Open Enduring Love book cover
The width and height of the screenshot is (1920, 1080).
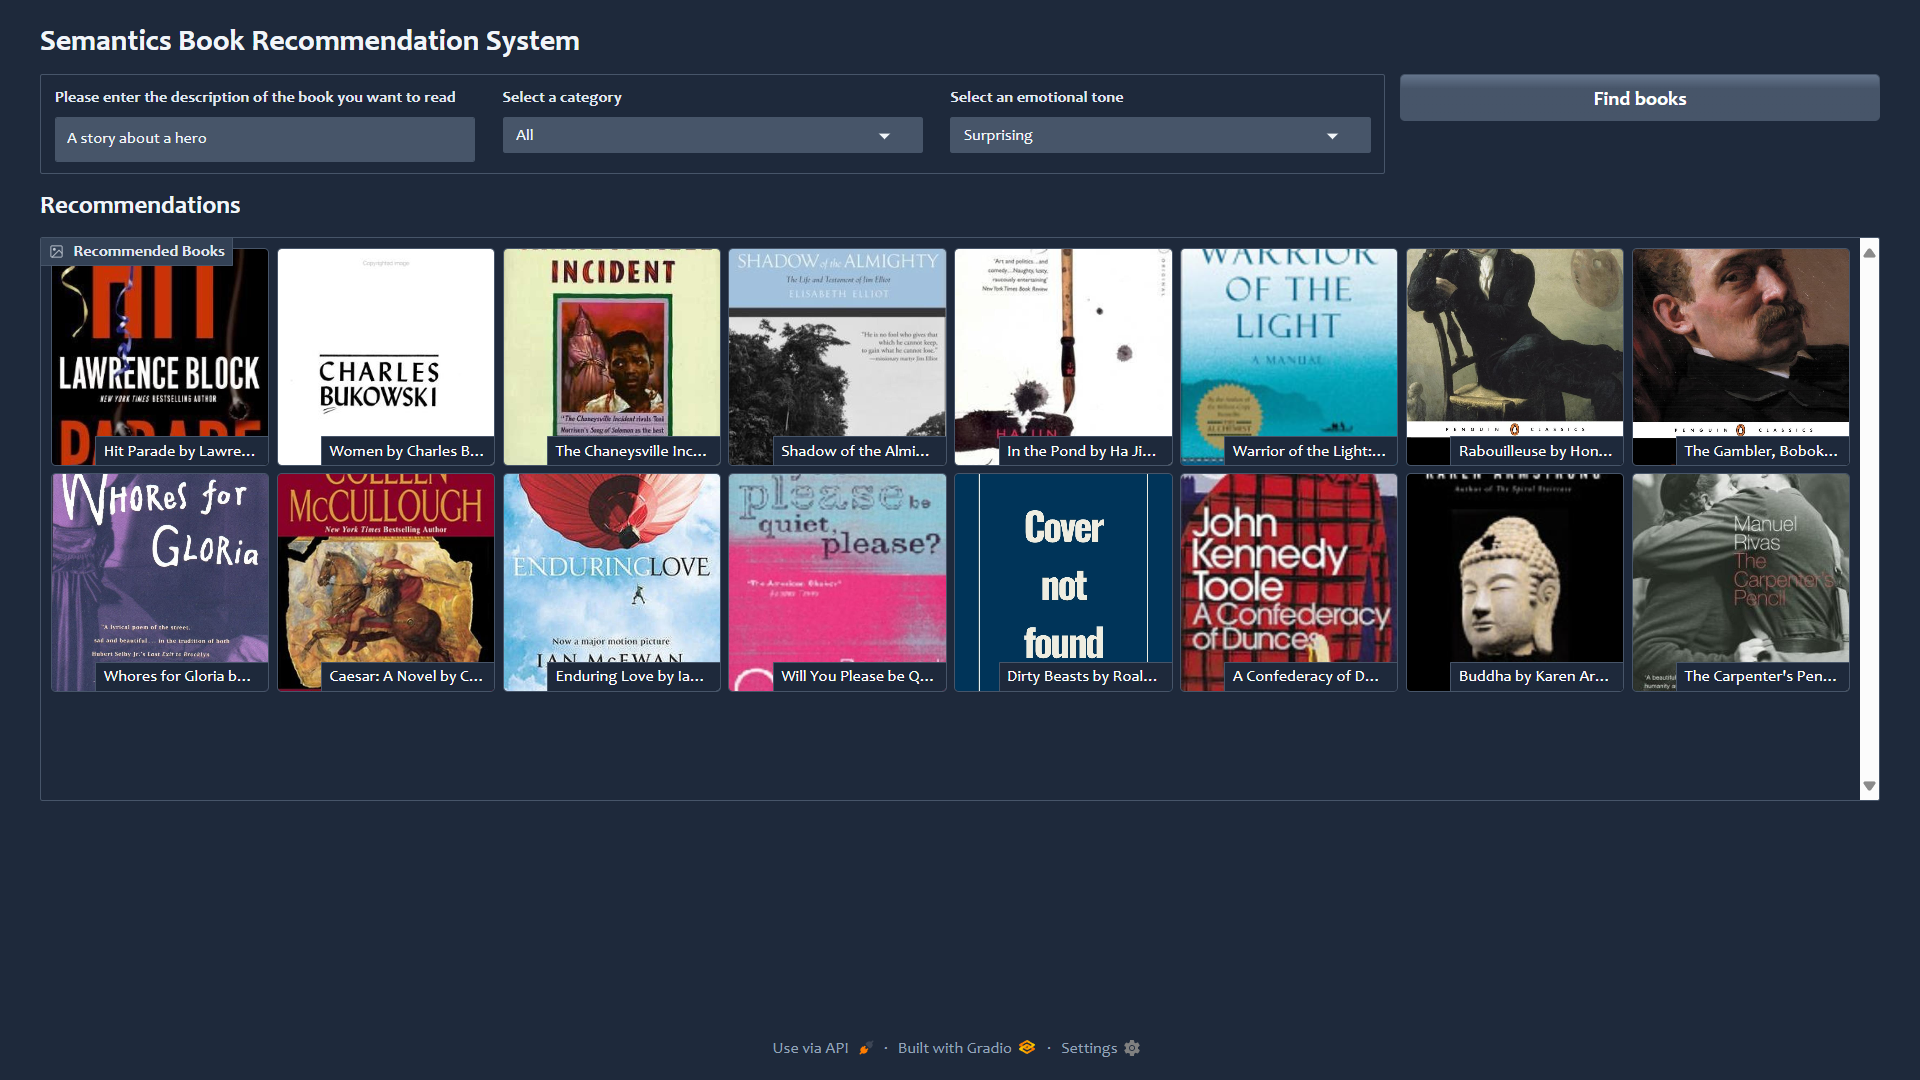pos(612,582)
